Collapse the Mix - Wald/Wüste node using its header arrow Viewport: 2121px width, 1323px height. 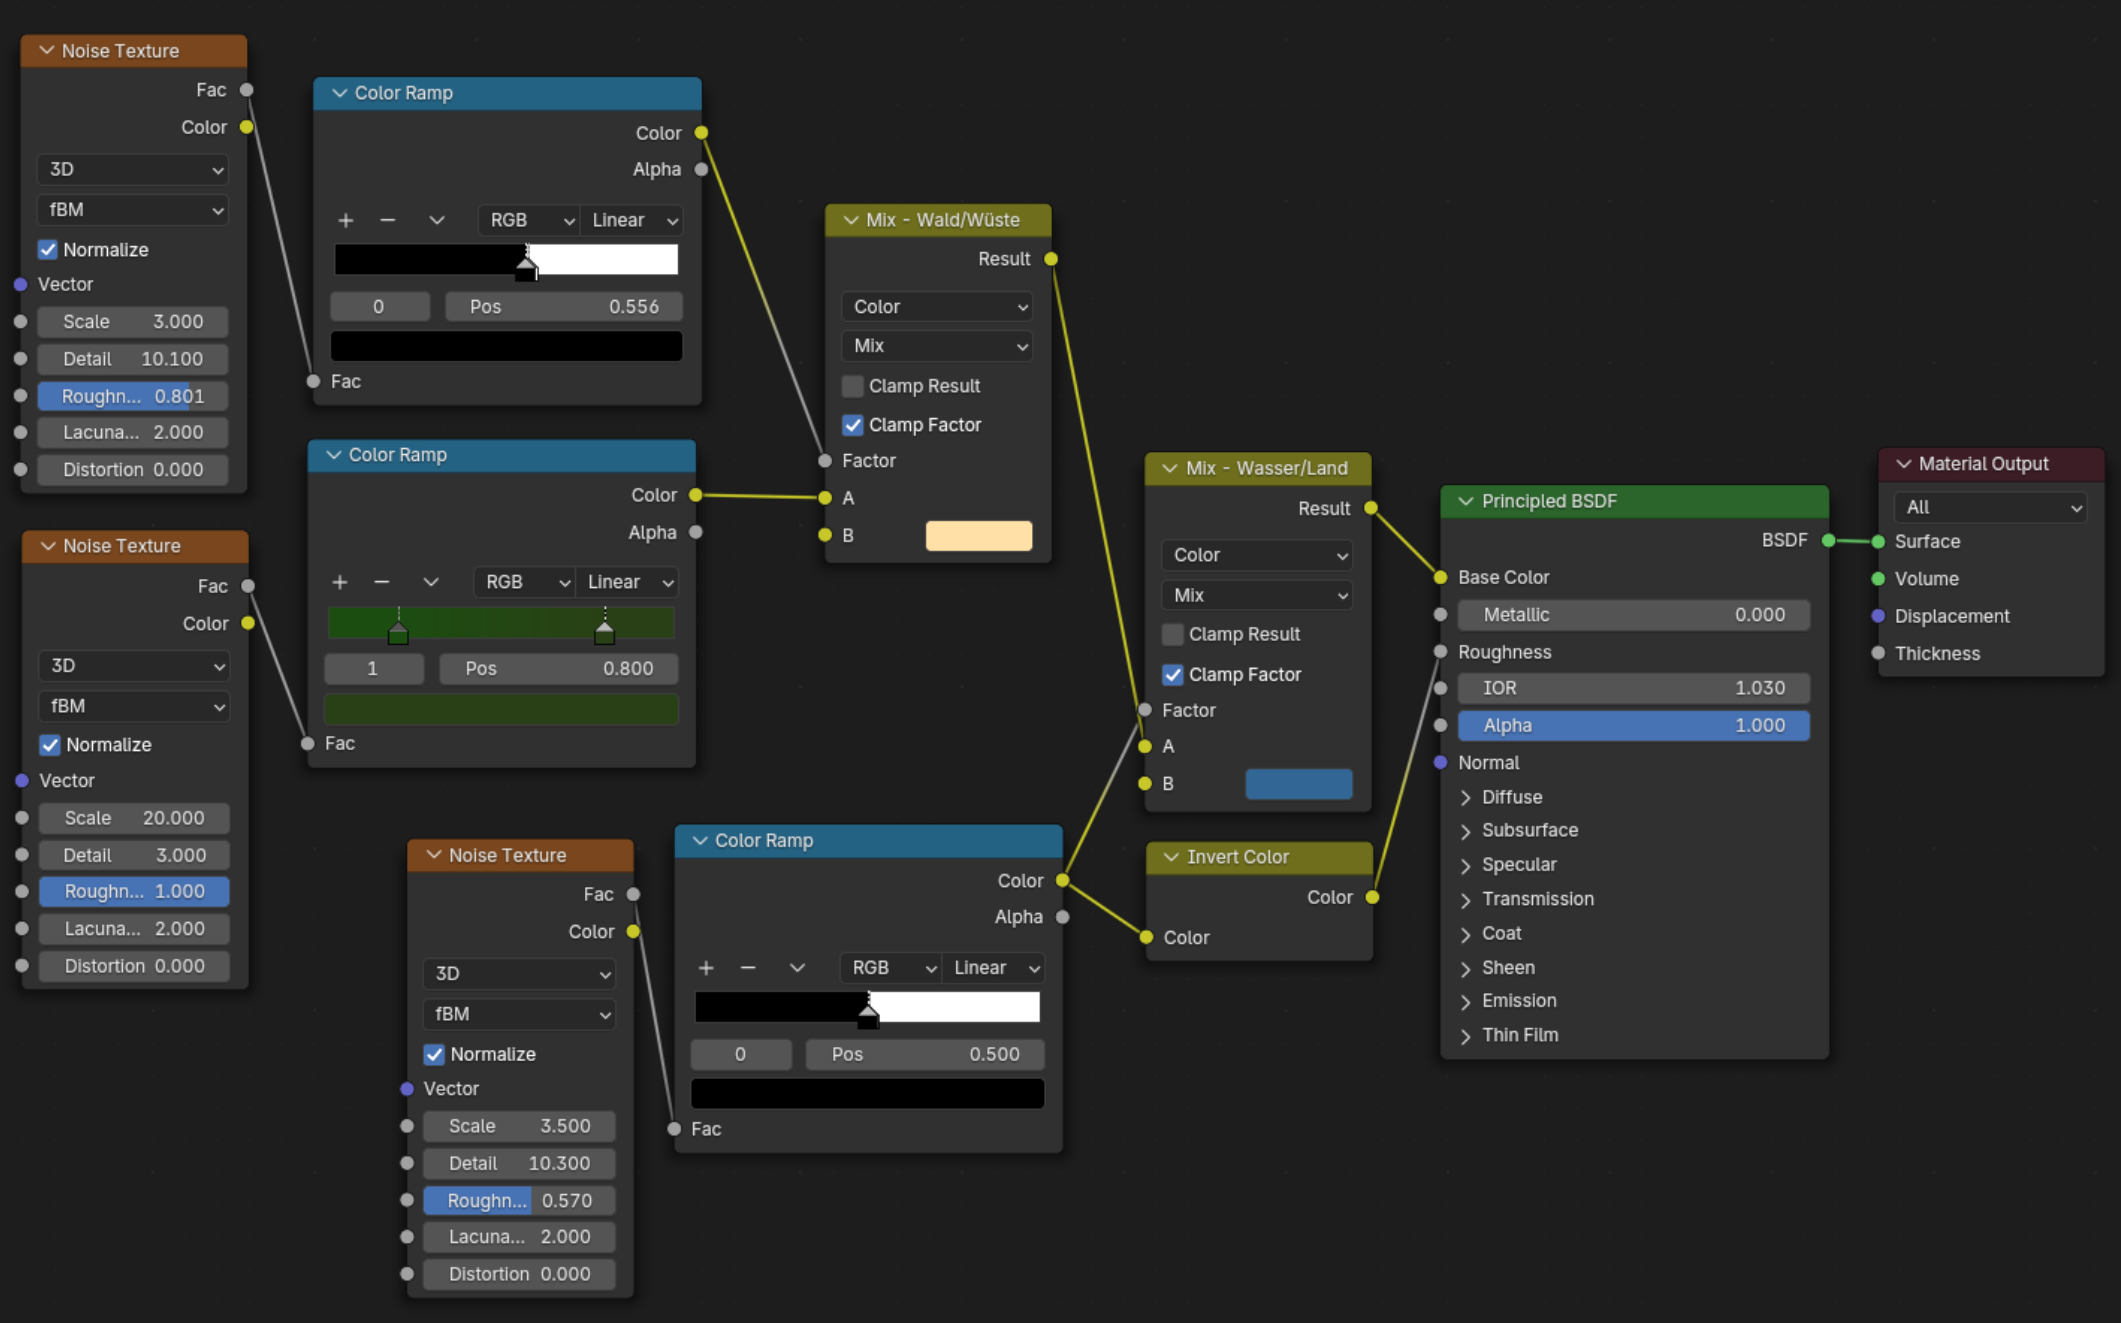click(851, 220)
